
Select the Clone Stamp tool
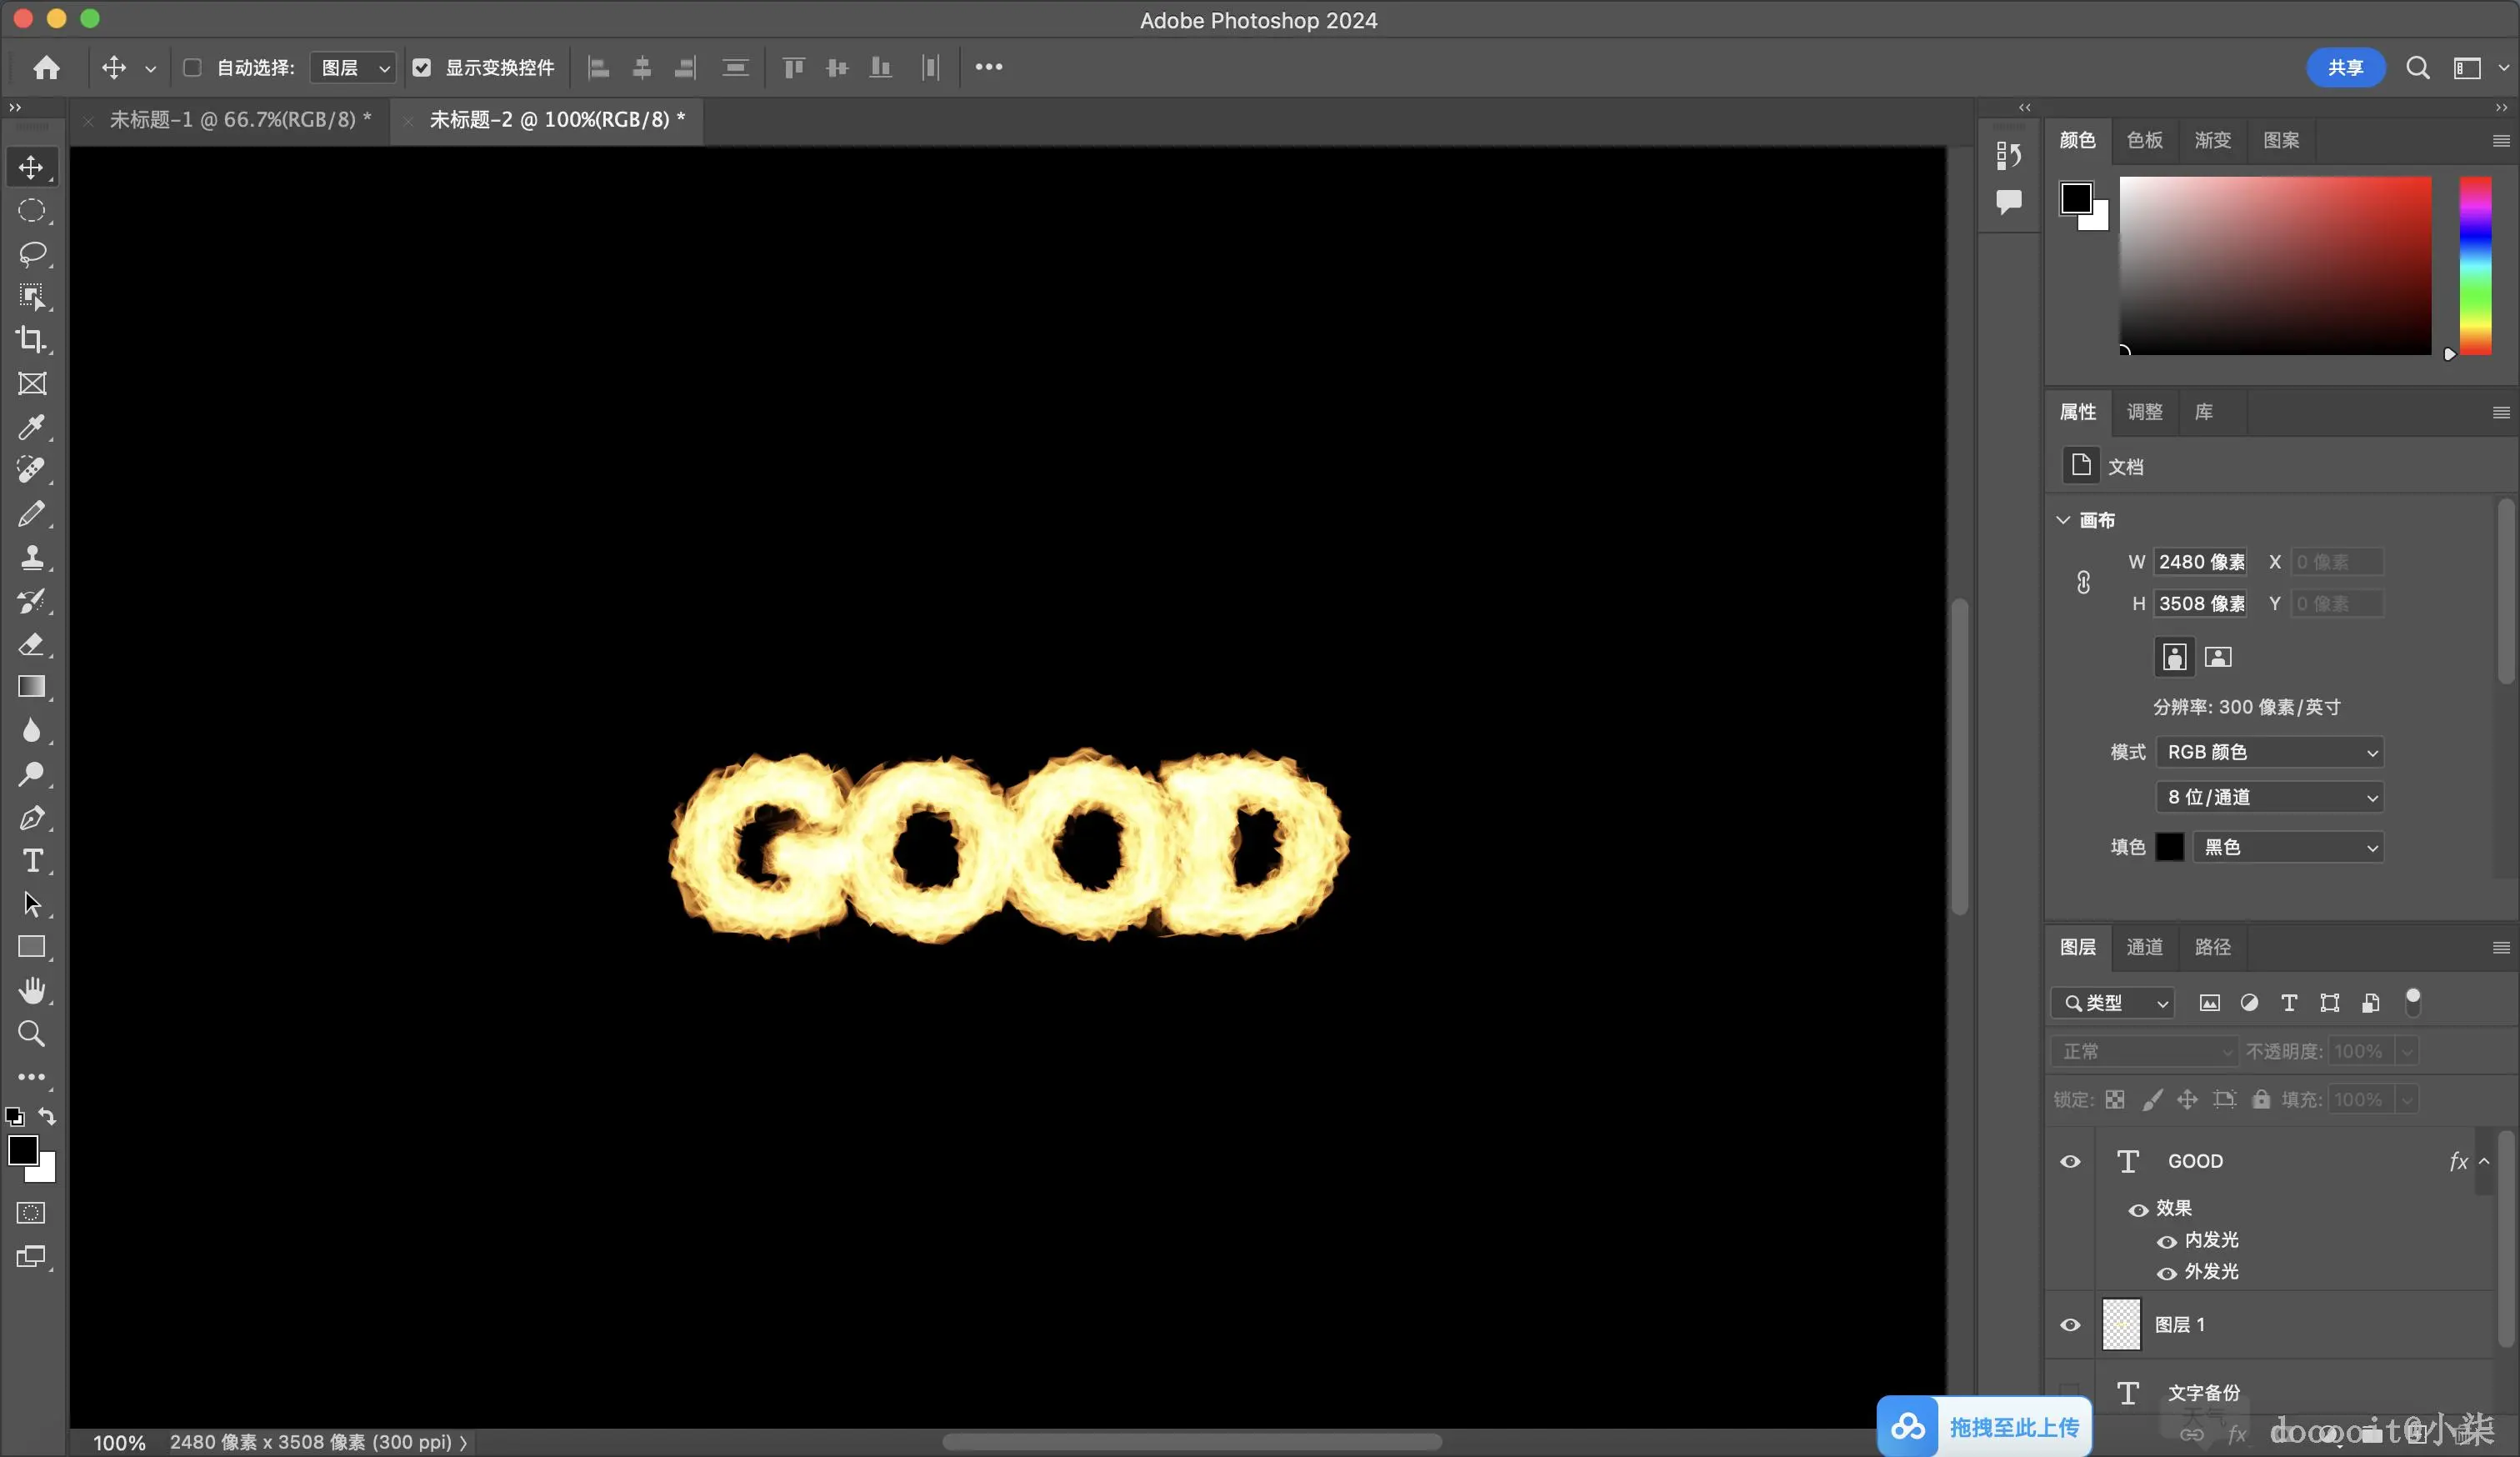point(32,557)
